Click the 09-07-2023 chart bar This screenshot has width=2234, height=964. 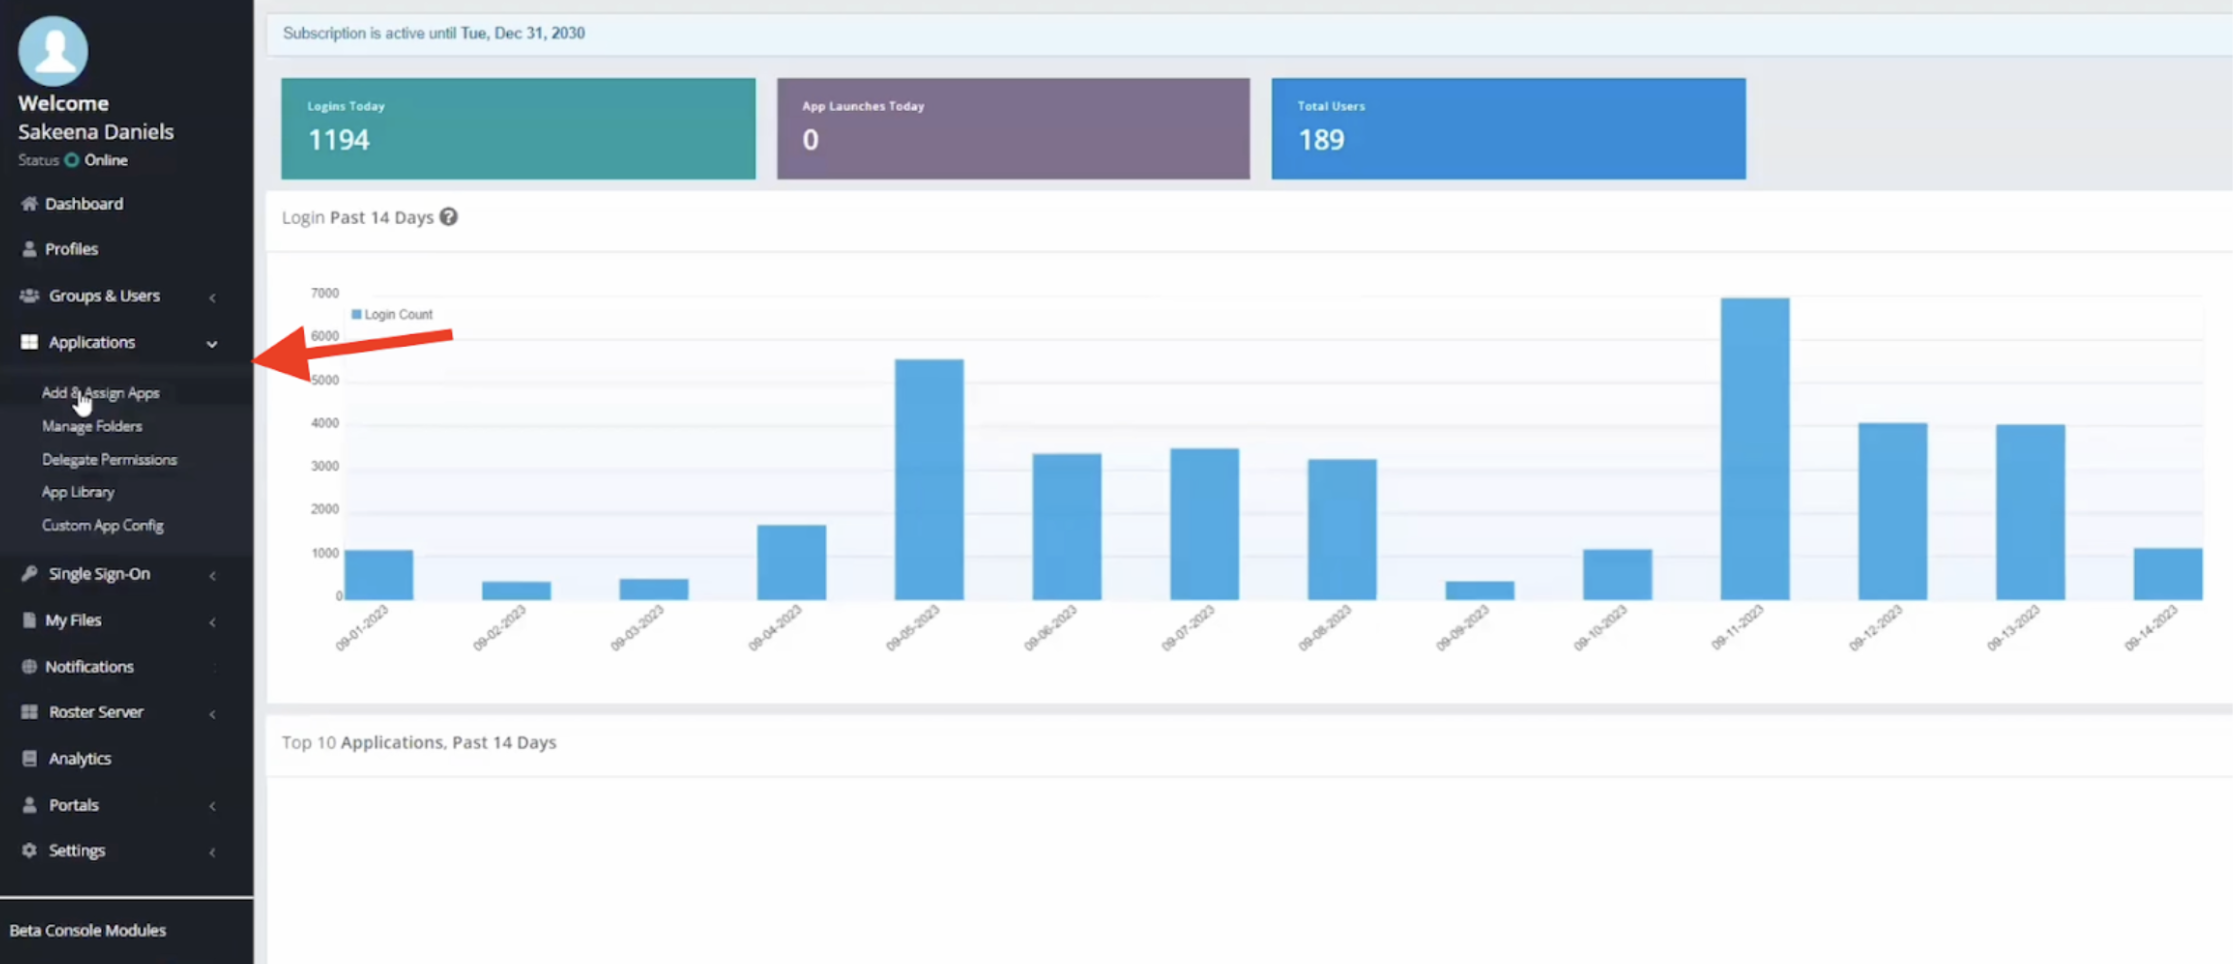1204,524
